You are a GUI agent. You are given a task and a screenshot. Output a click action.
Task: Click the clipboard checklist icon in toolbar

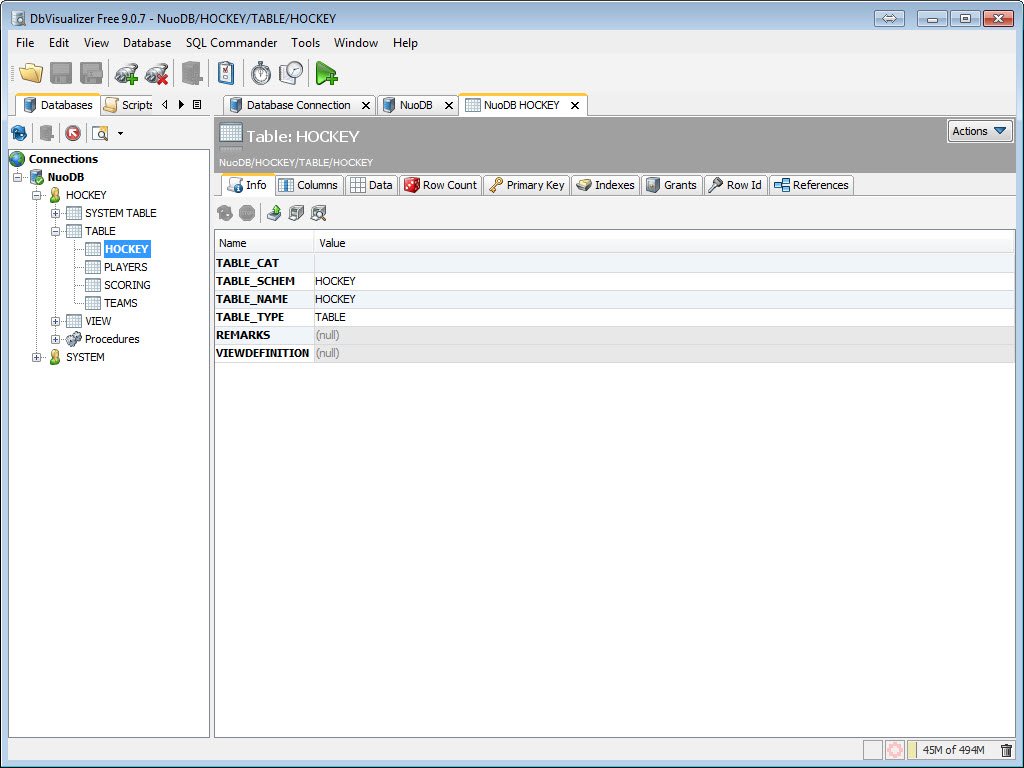(x=227, y=73)
